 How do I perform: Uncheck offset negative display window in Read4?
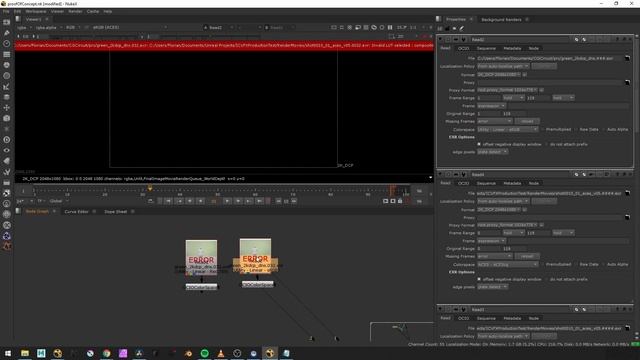click(x=479, y=279)
